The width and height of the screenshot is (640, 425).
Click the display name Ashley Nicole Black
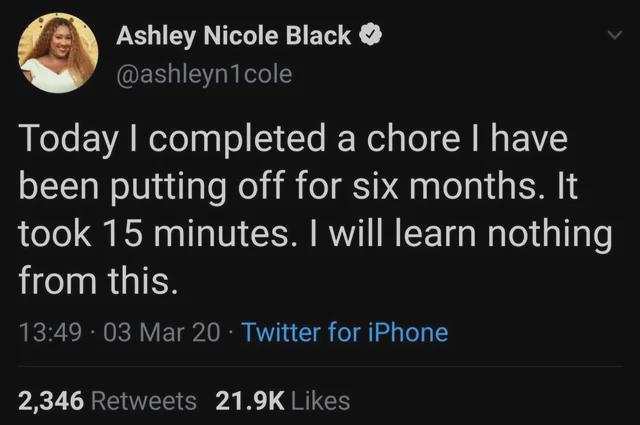[234, 35]
